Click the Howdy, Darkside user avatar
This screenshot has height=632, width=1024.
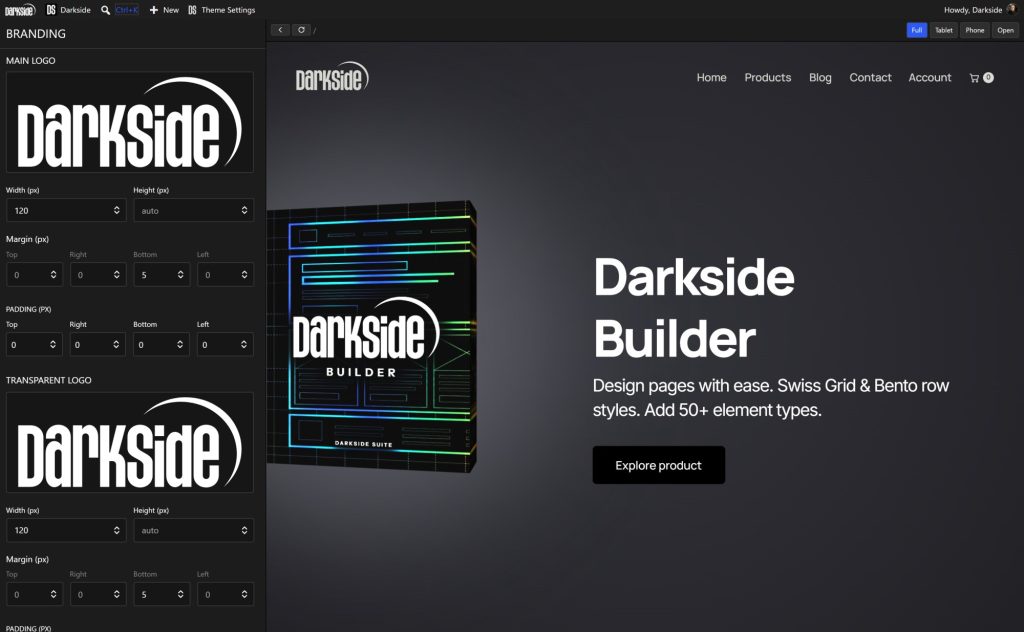pos(1012,9)
